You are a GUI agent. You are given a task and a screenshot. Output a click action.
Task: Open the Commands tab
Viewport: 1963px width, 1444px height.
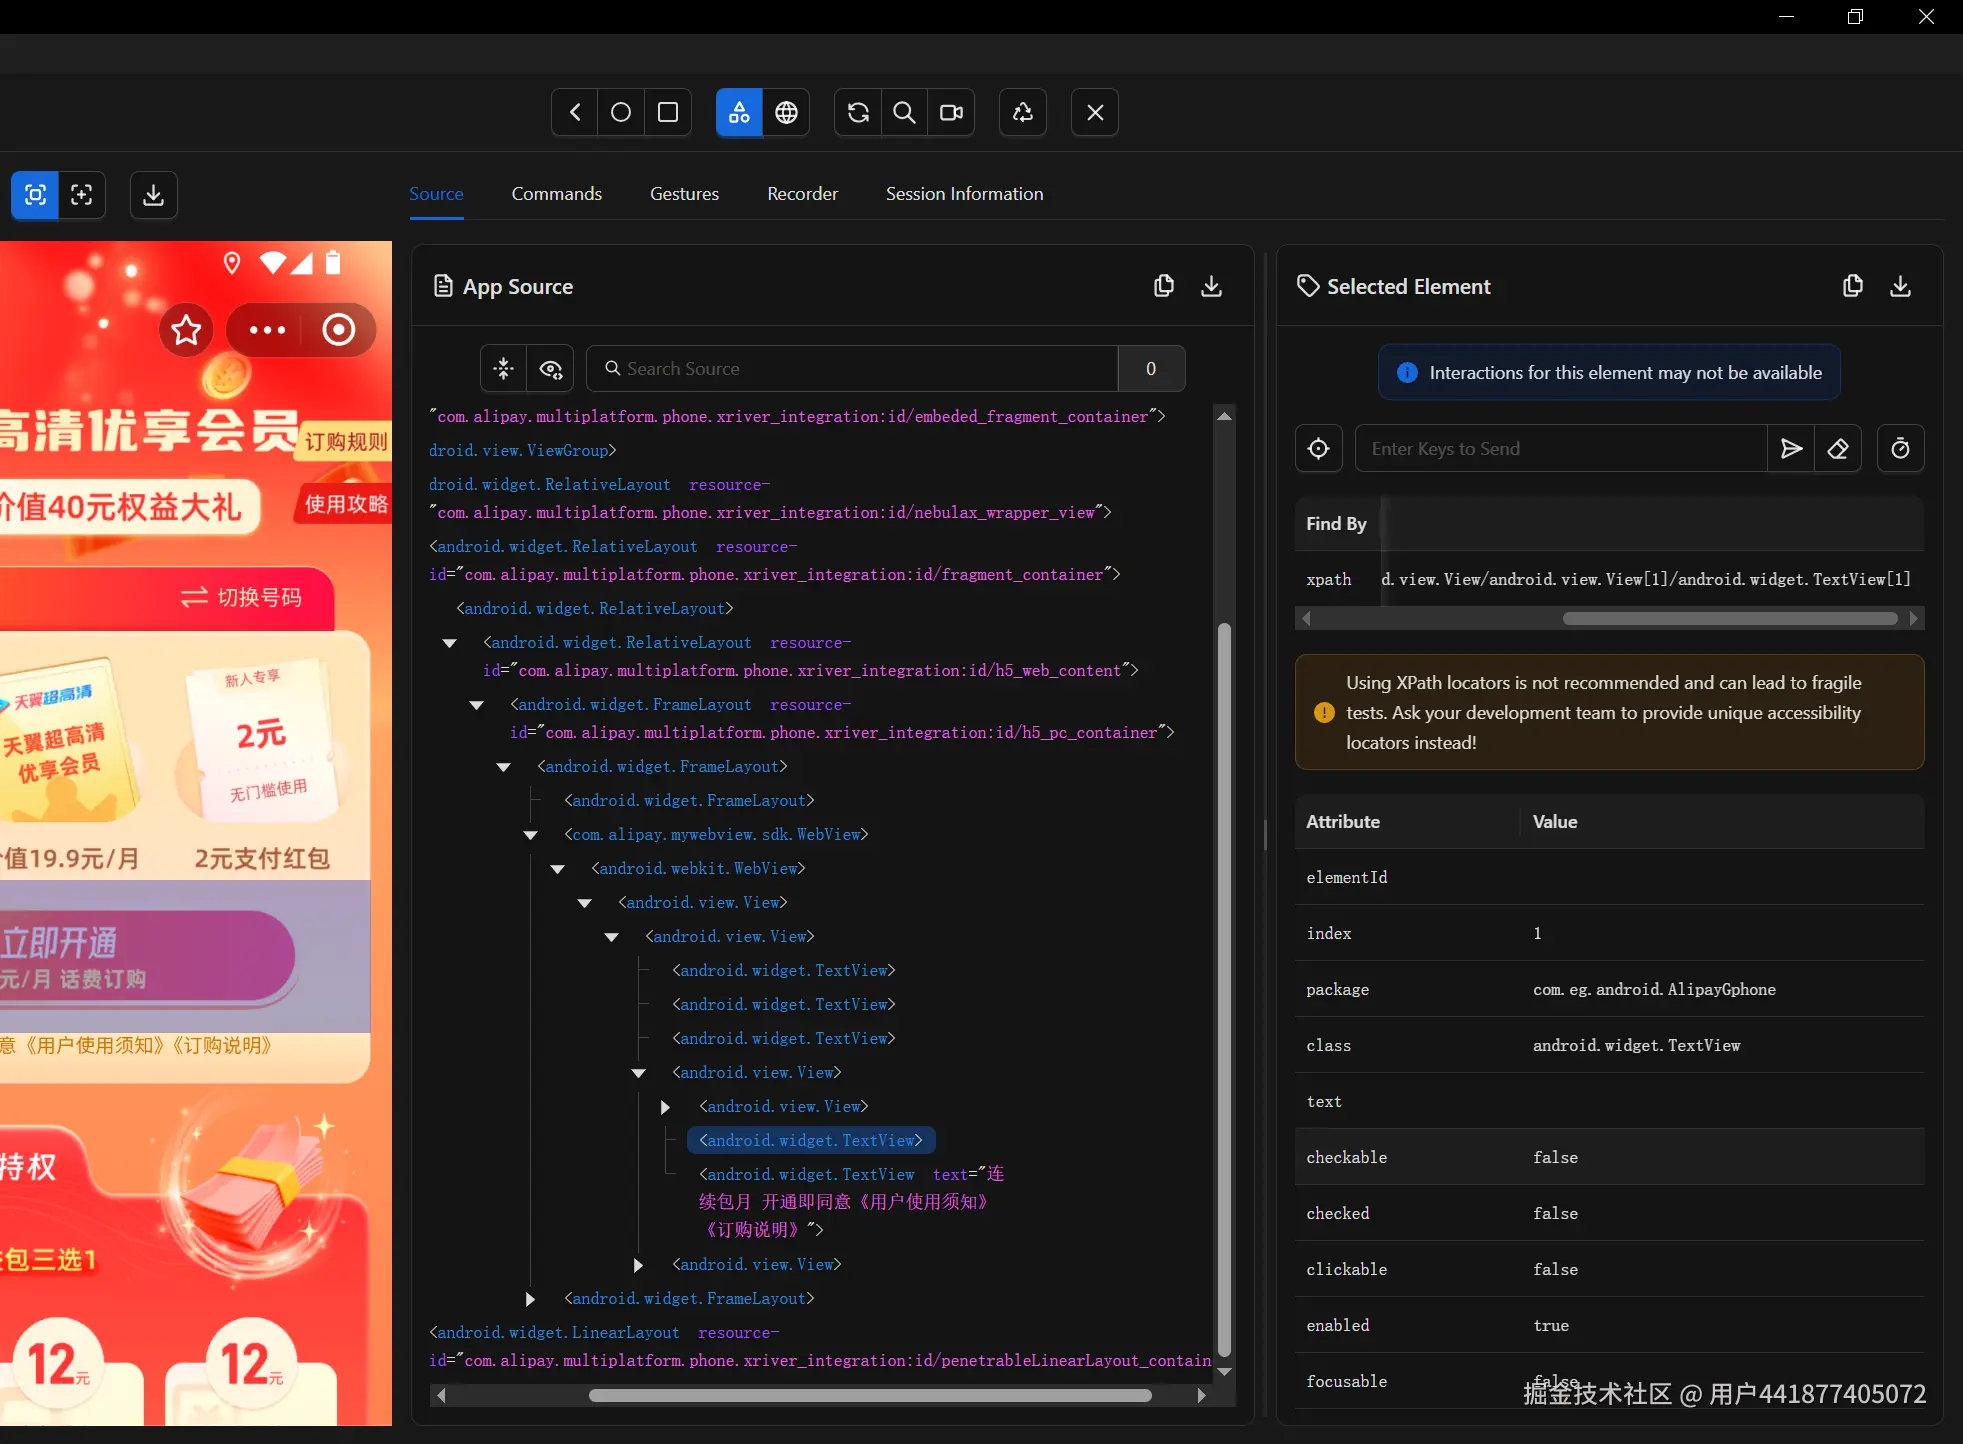point(556,194)
